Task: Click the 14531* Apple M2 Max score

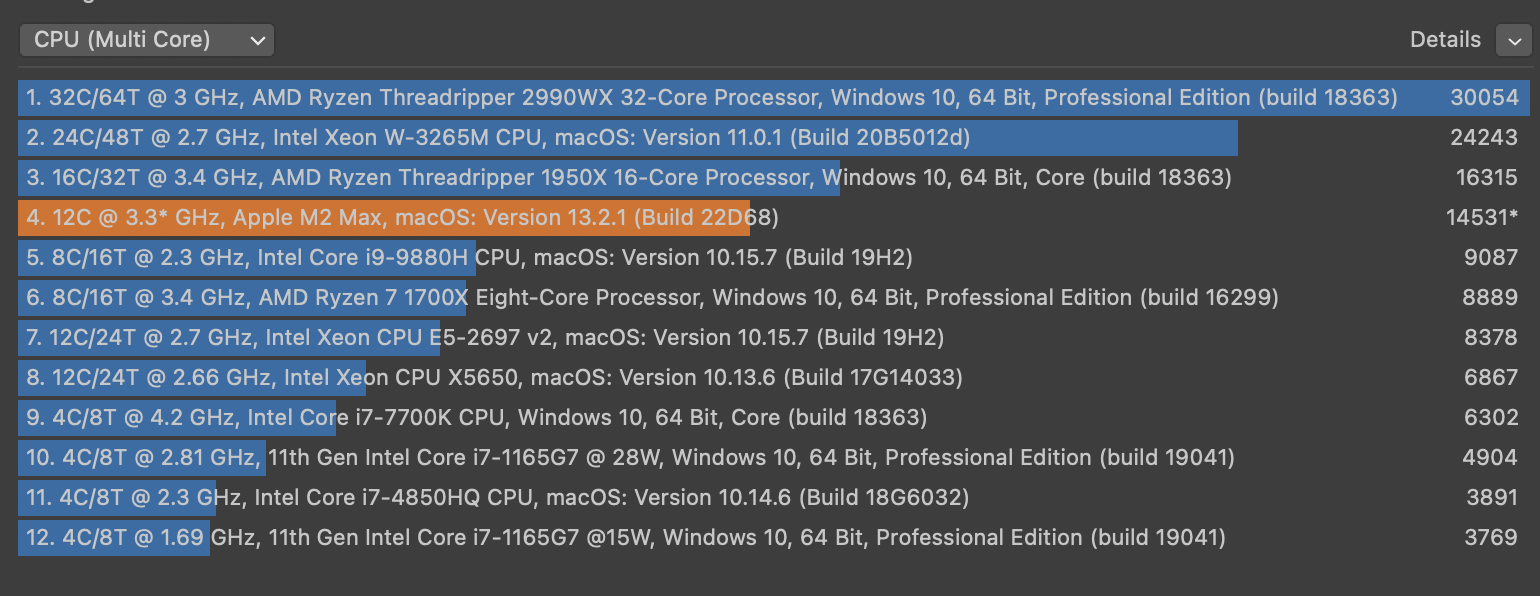Action: (x=1482, y=218)
